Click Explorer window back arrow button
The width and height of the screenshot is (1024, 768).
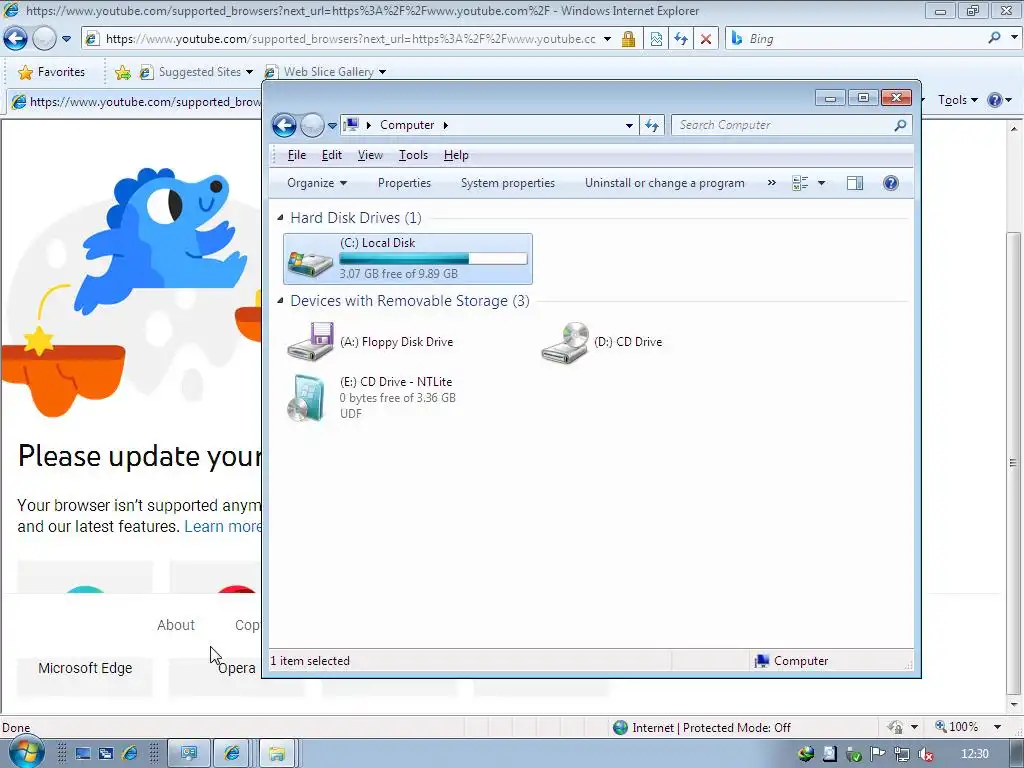click(284, 125)
